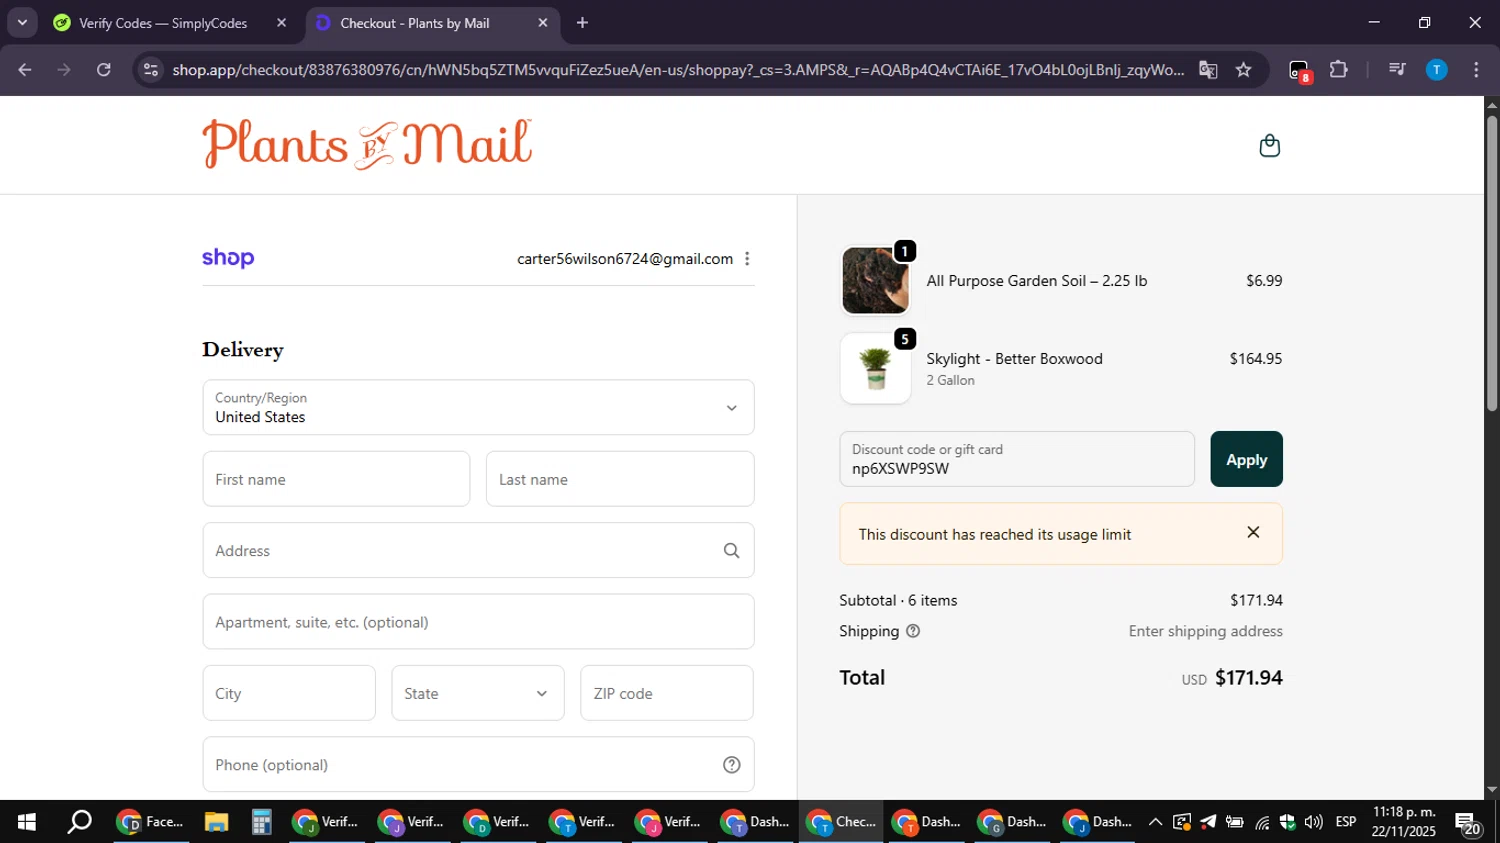Dismiss the discount usage limit message
The image size is (1500, 843).
1253,533
